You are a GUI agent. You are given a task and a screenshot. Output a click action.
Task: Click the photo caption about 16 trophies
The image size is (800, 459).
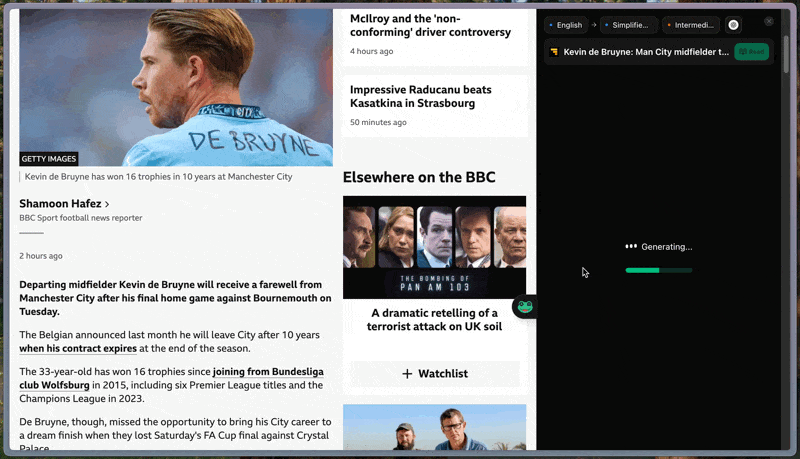[158, 176]
